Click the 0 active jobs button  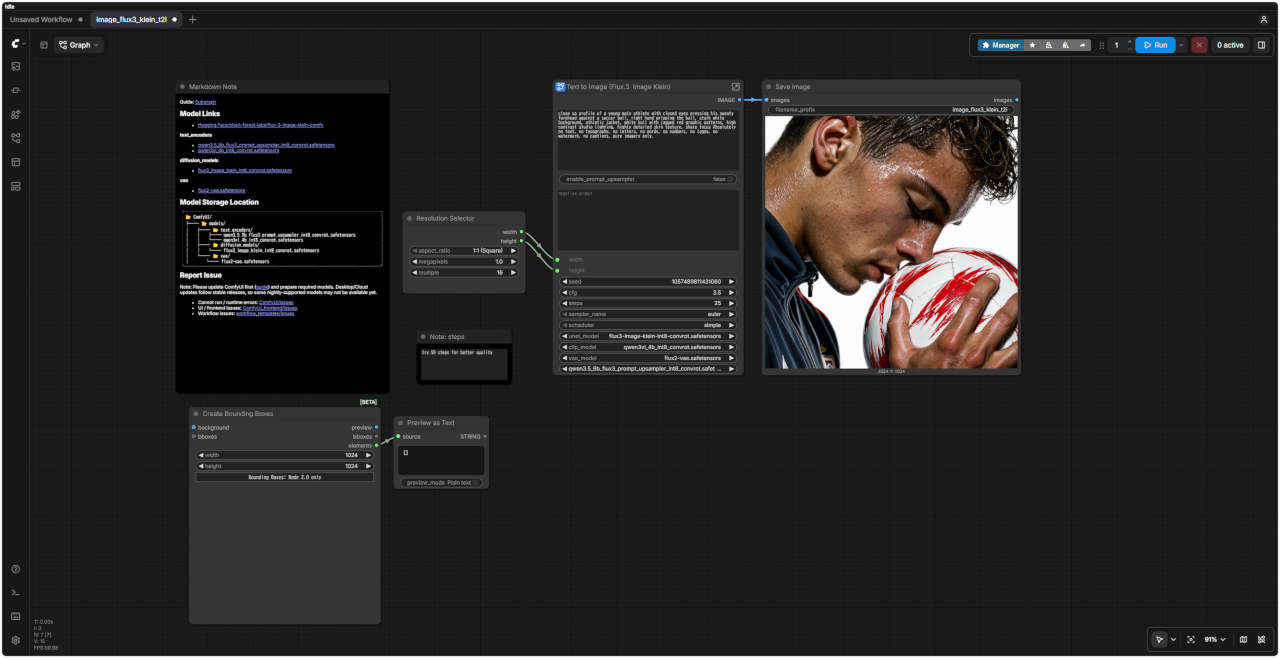pyautogui.click(x=1230, y=45)
